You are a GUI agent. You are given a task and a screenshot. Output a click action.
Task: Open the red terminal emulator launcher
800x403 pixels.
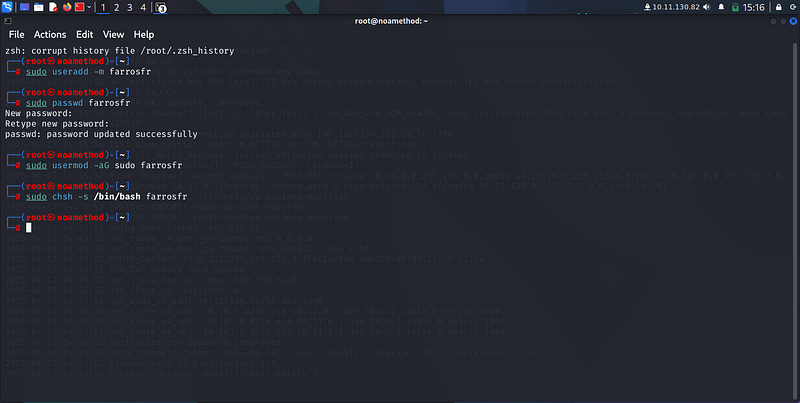tap(80, 7)
